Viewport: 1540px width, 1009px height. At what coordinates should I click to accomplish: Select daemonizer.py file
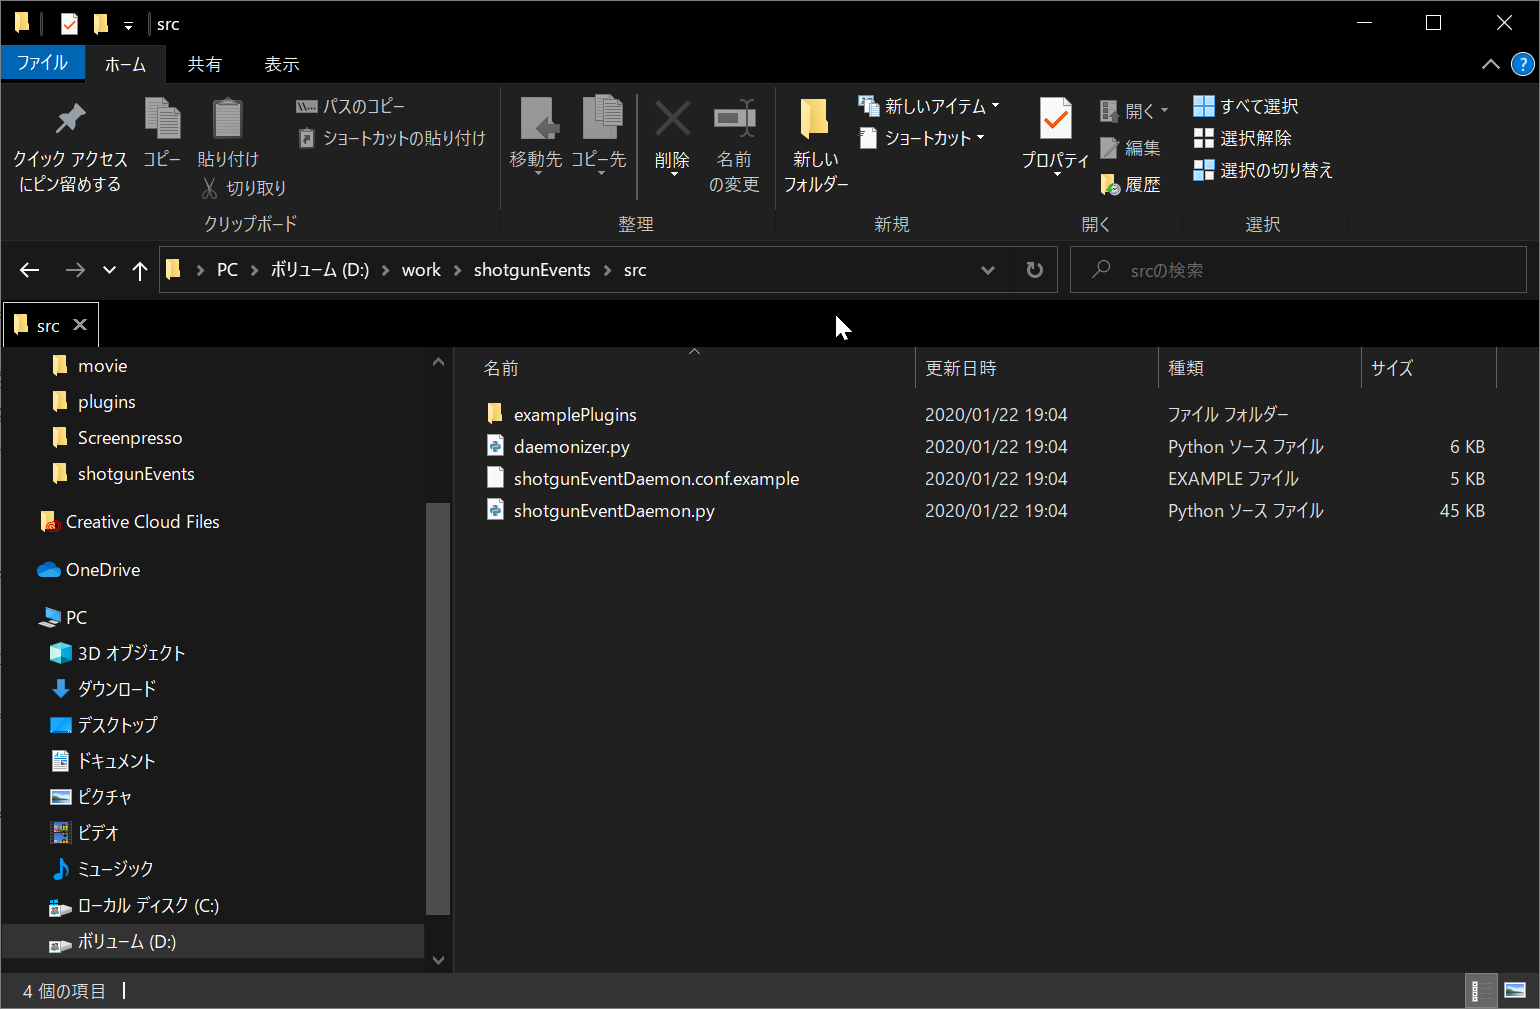tap(571, 446)
